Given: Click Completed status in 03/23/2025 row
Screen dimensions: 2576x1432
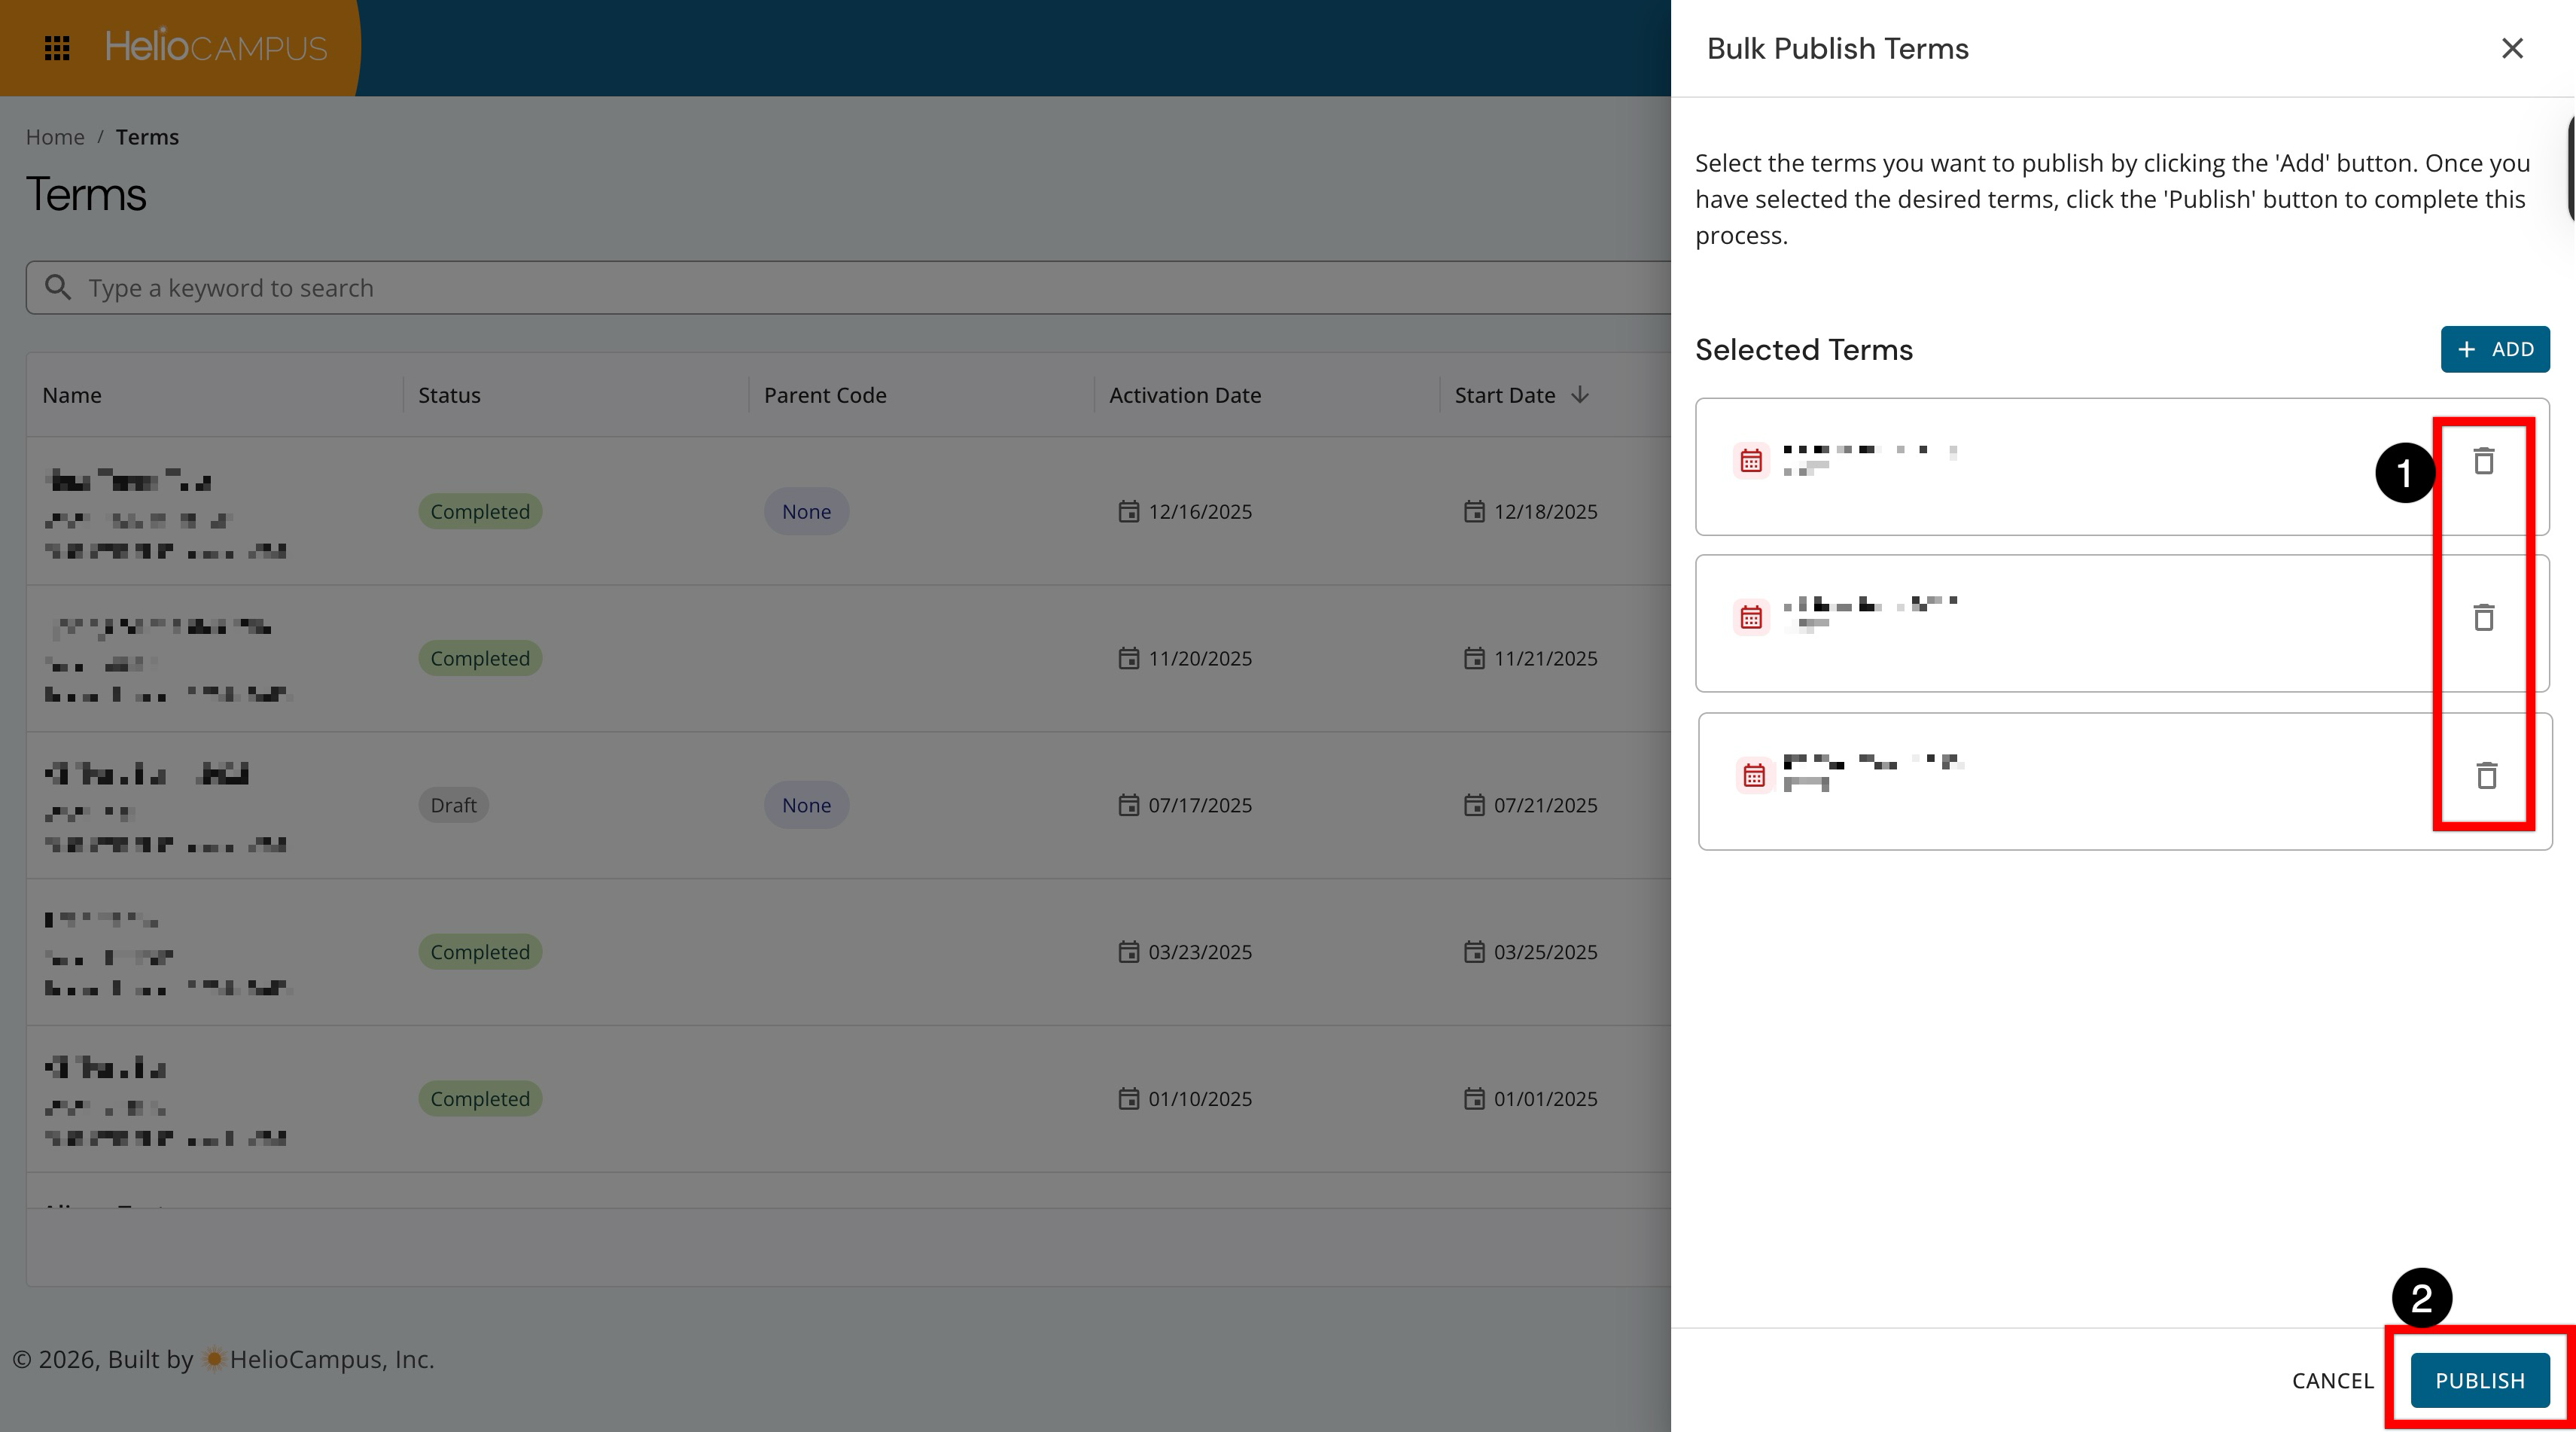Looking at the screenshot, I should click(x=480, y=952).
